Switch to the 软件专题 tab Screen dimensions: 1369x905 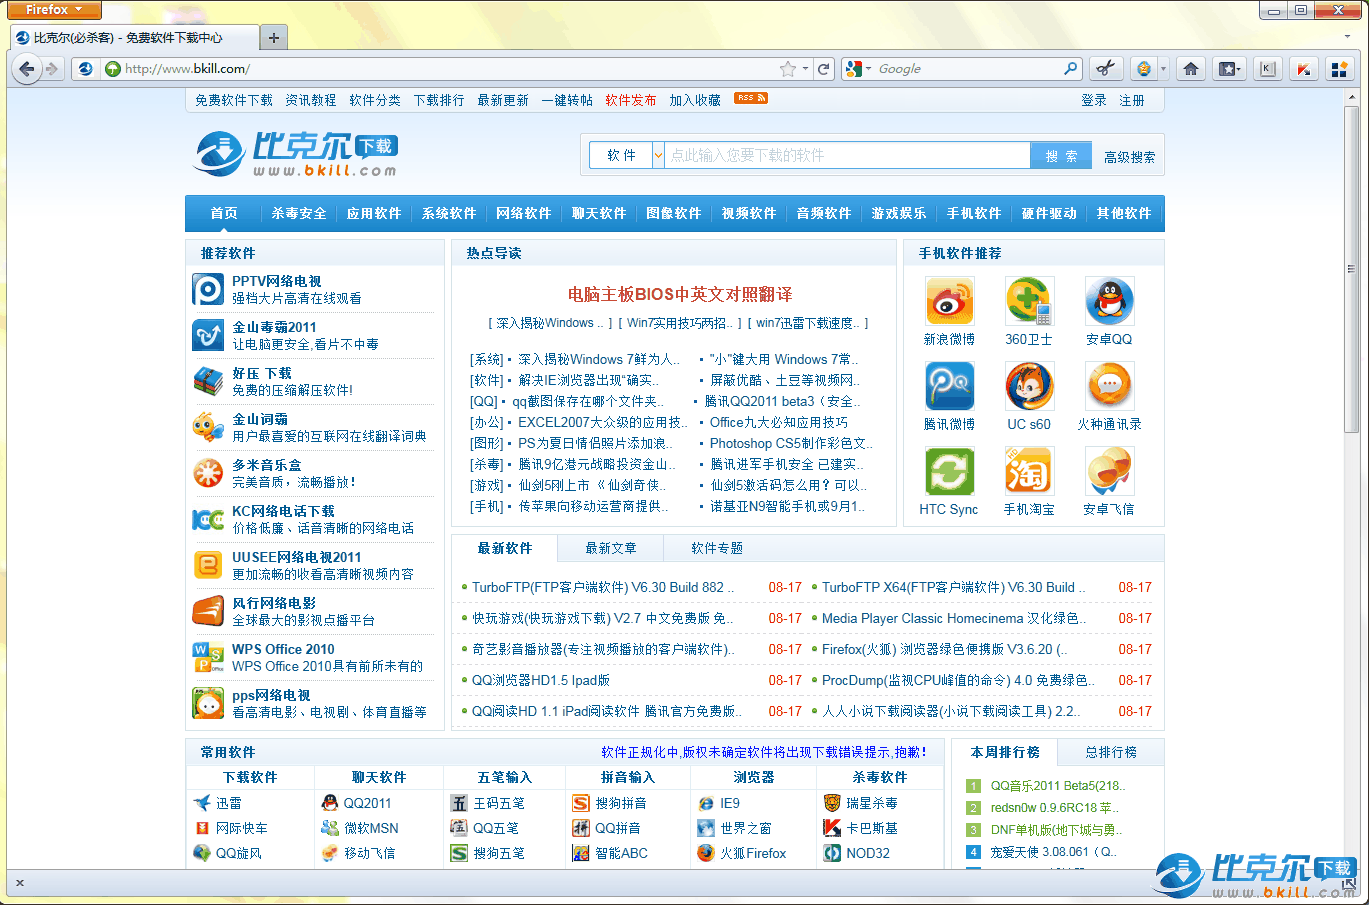716,548
